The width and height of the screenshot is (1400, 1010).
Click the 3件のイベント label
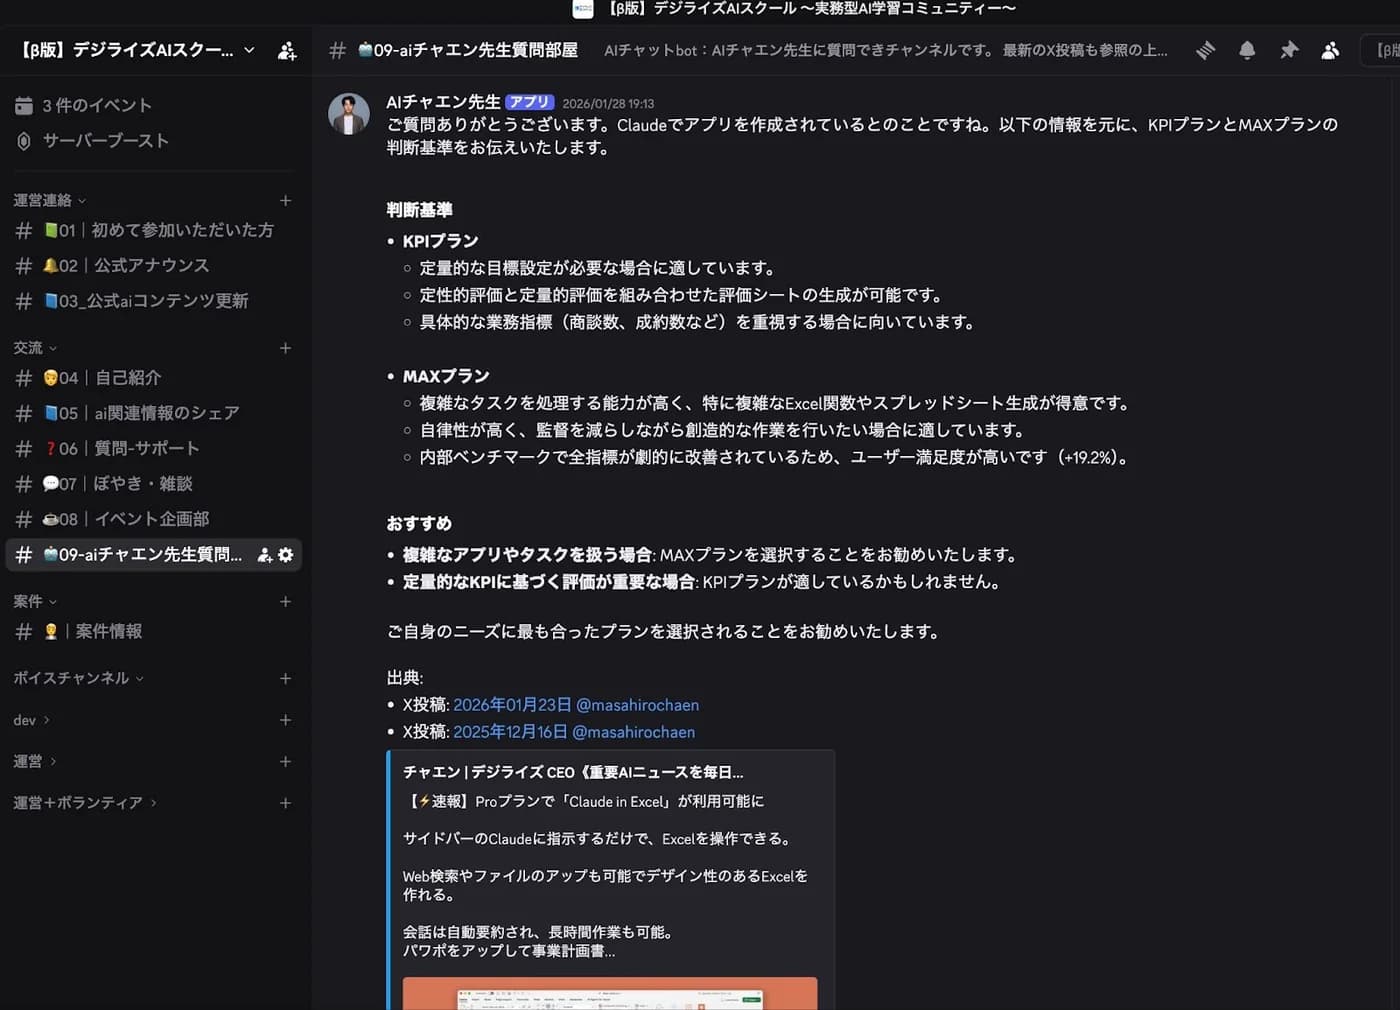97,106
